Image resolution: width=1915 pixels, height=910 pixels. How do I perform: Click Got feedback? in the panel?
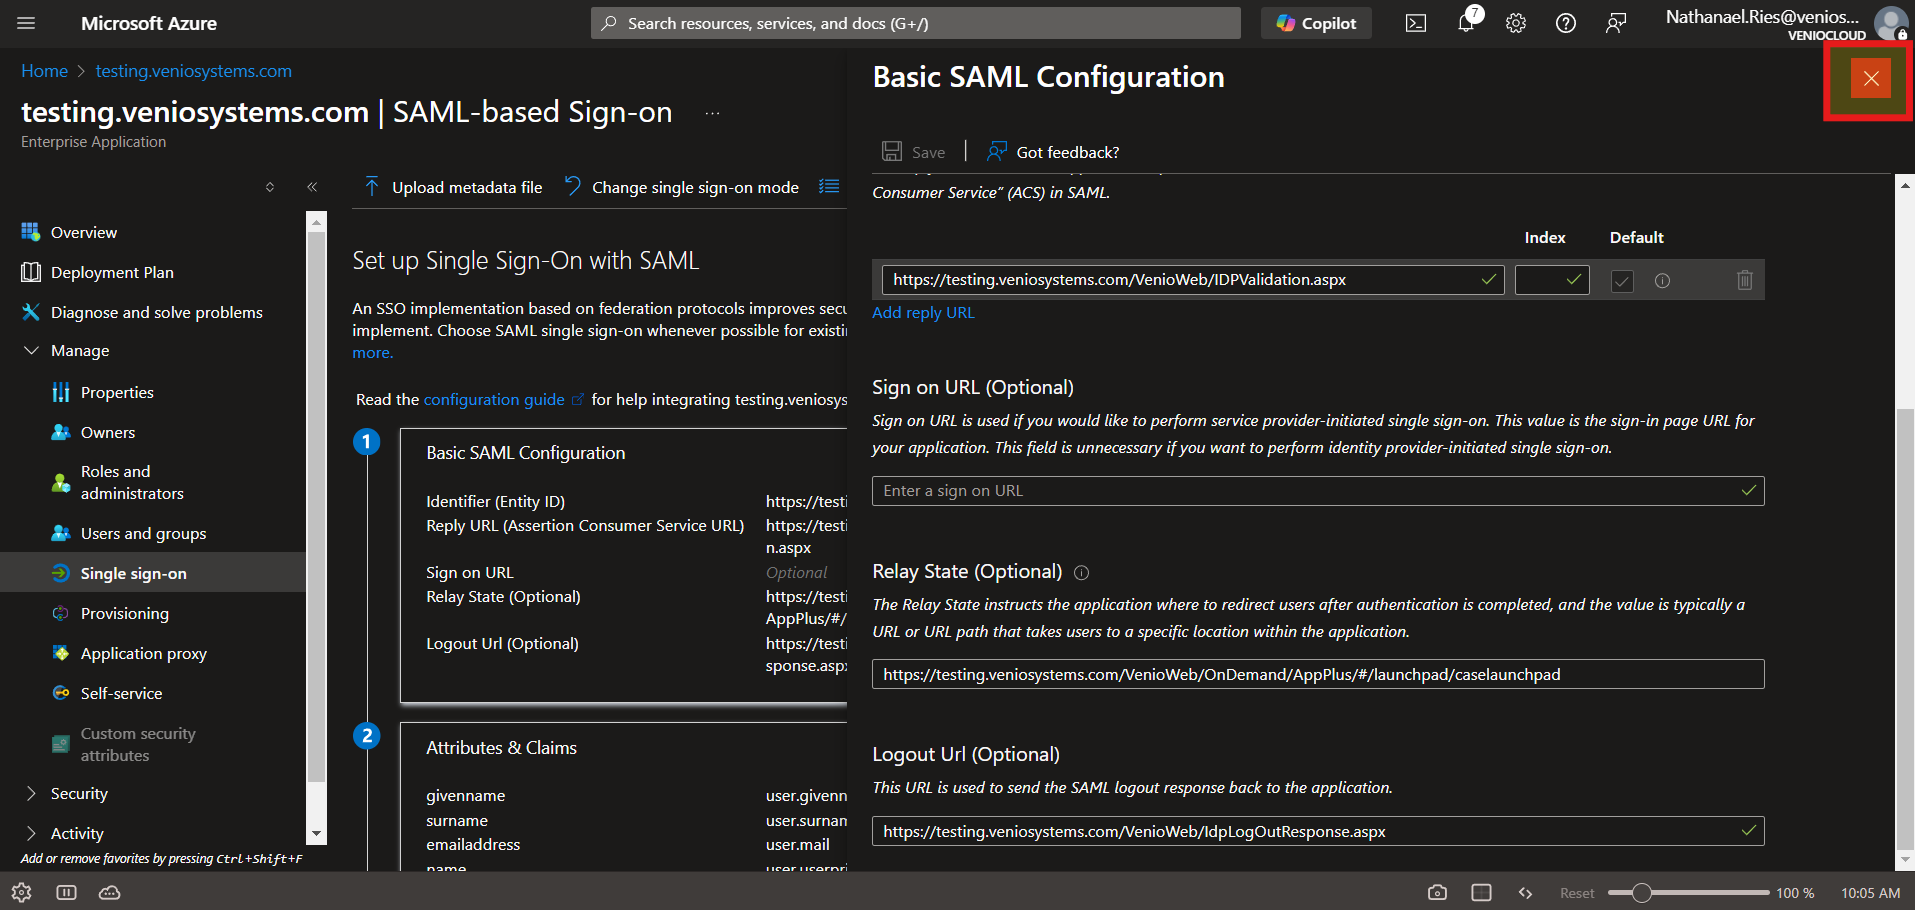1053,152
